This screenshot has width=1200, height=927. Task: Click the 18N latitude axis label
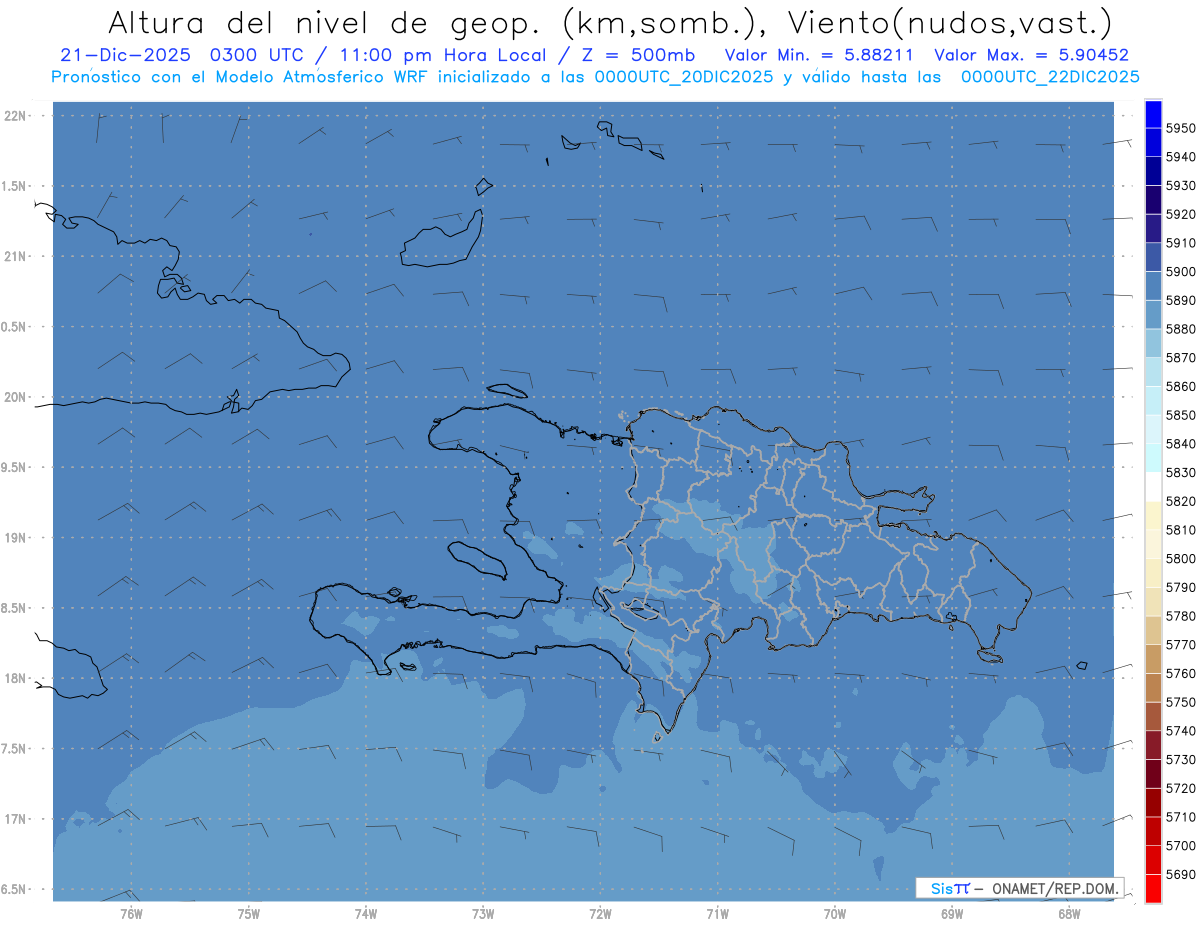pyautogui.click(x=17, y=678)
